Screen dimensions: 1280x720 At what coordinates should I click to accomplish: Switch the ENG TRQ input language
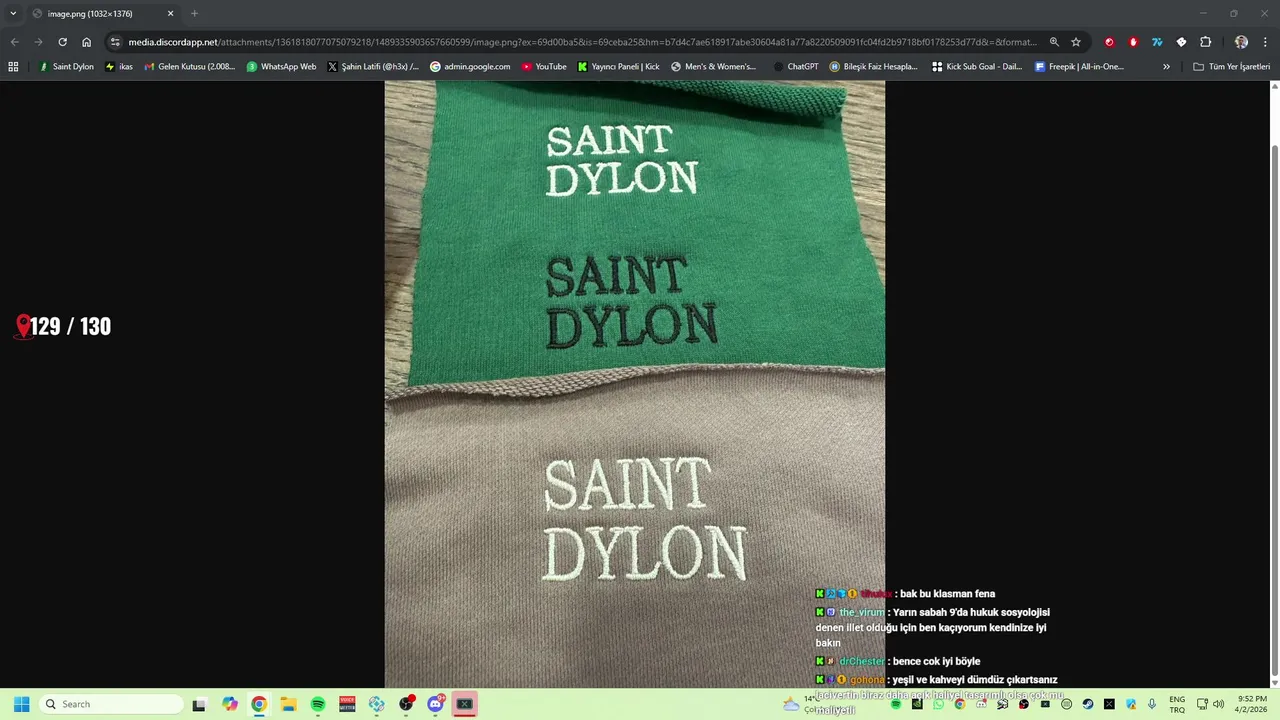(1177, 704)
